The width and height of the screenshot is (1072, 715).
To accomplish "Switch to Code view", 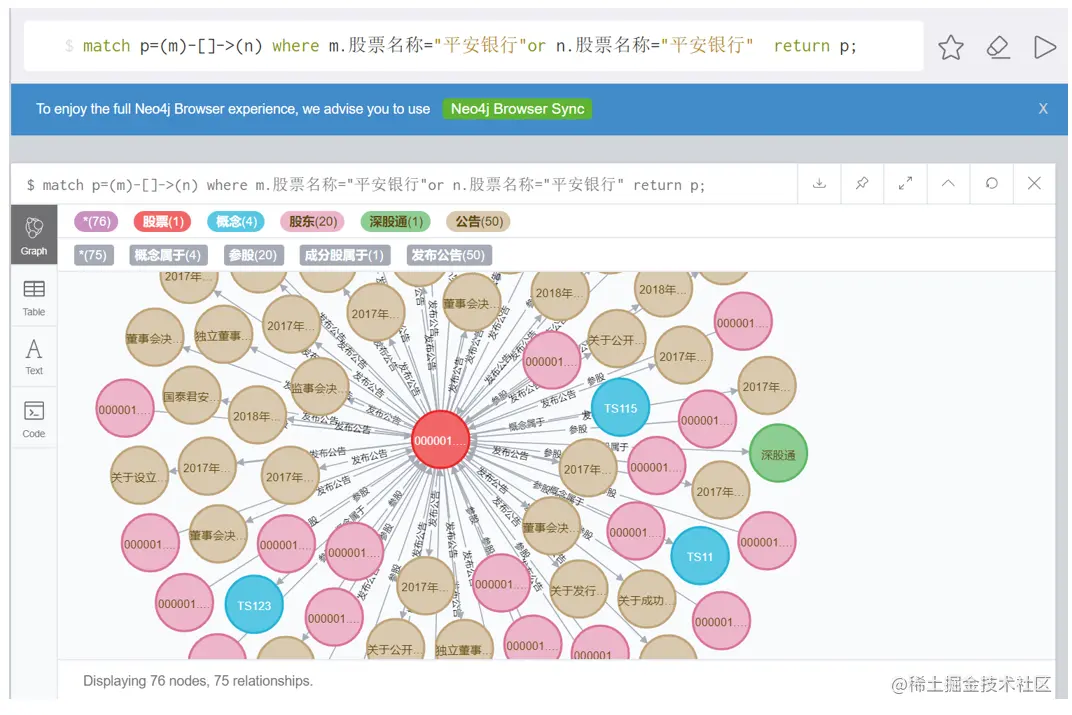I will pyautogui.click(x=34, y=418).
